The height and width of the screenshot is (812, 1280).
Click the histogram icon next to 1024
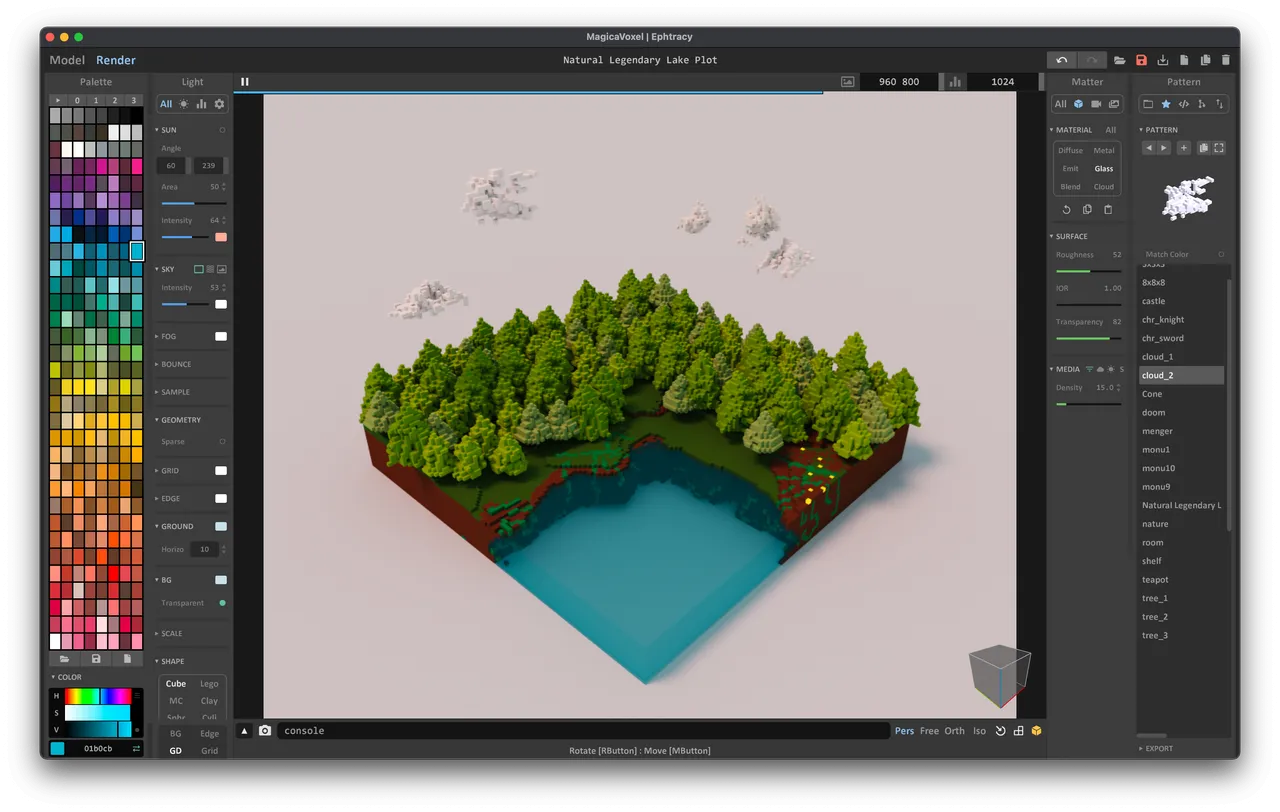(955, 82)
